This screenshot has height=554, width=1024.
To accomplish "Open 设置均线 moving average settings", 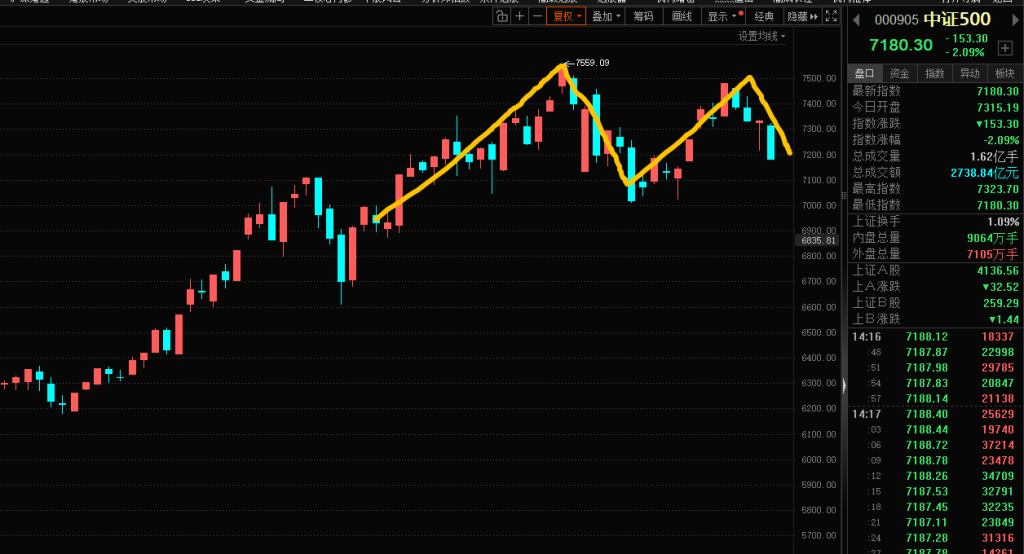I will tap(761, 36).
